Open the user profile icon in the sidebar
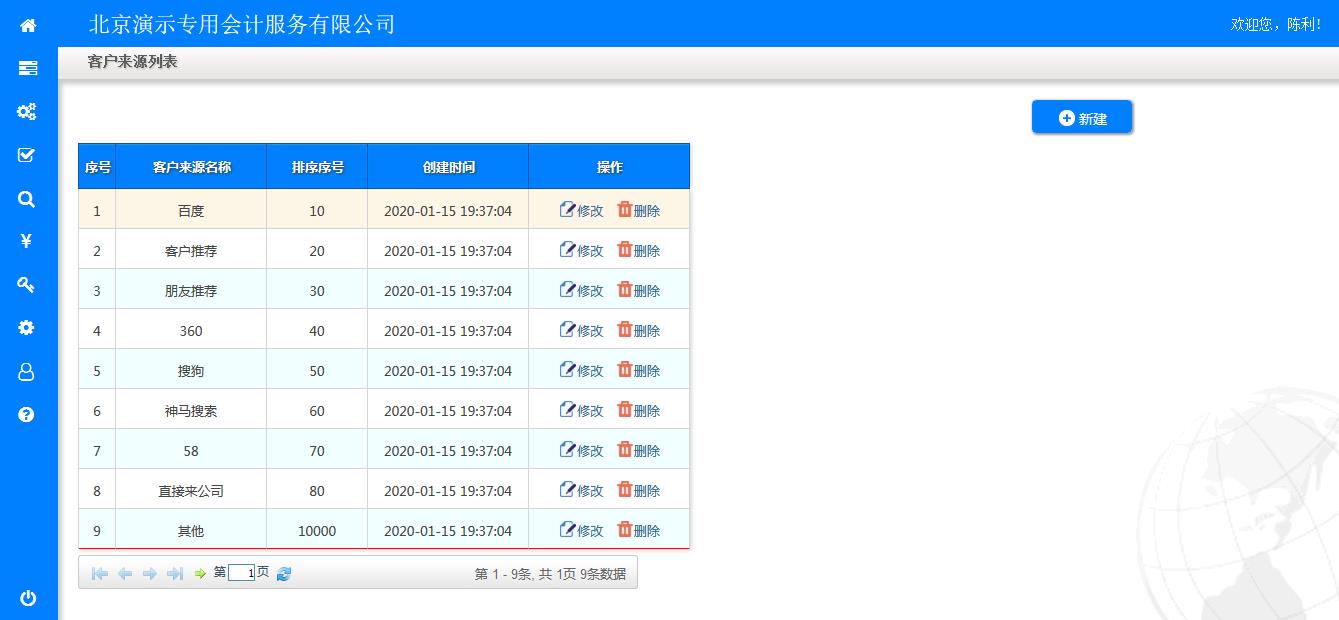1339x620 pixels. coord(27,371)
